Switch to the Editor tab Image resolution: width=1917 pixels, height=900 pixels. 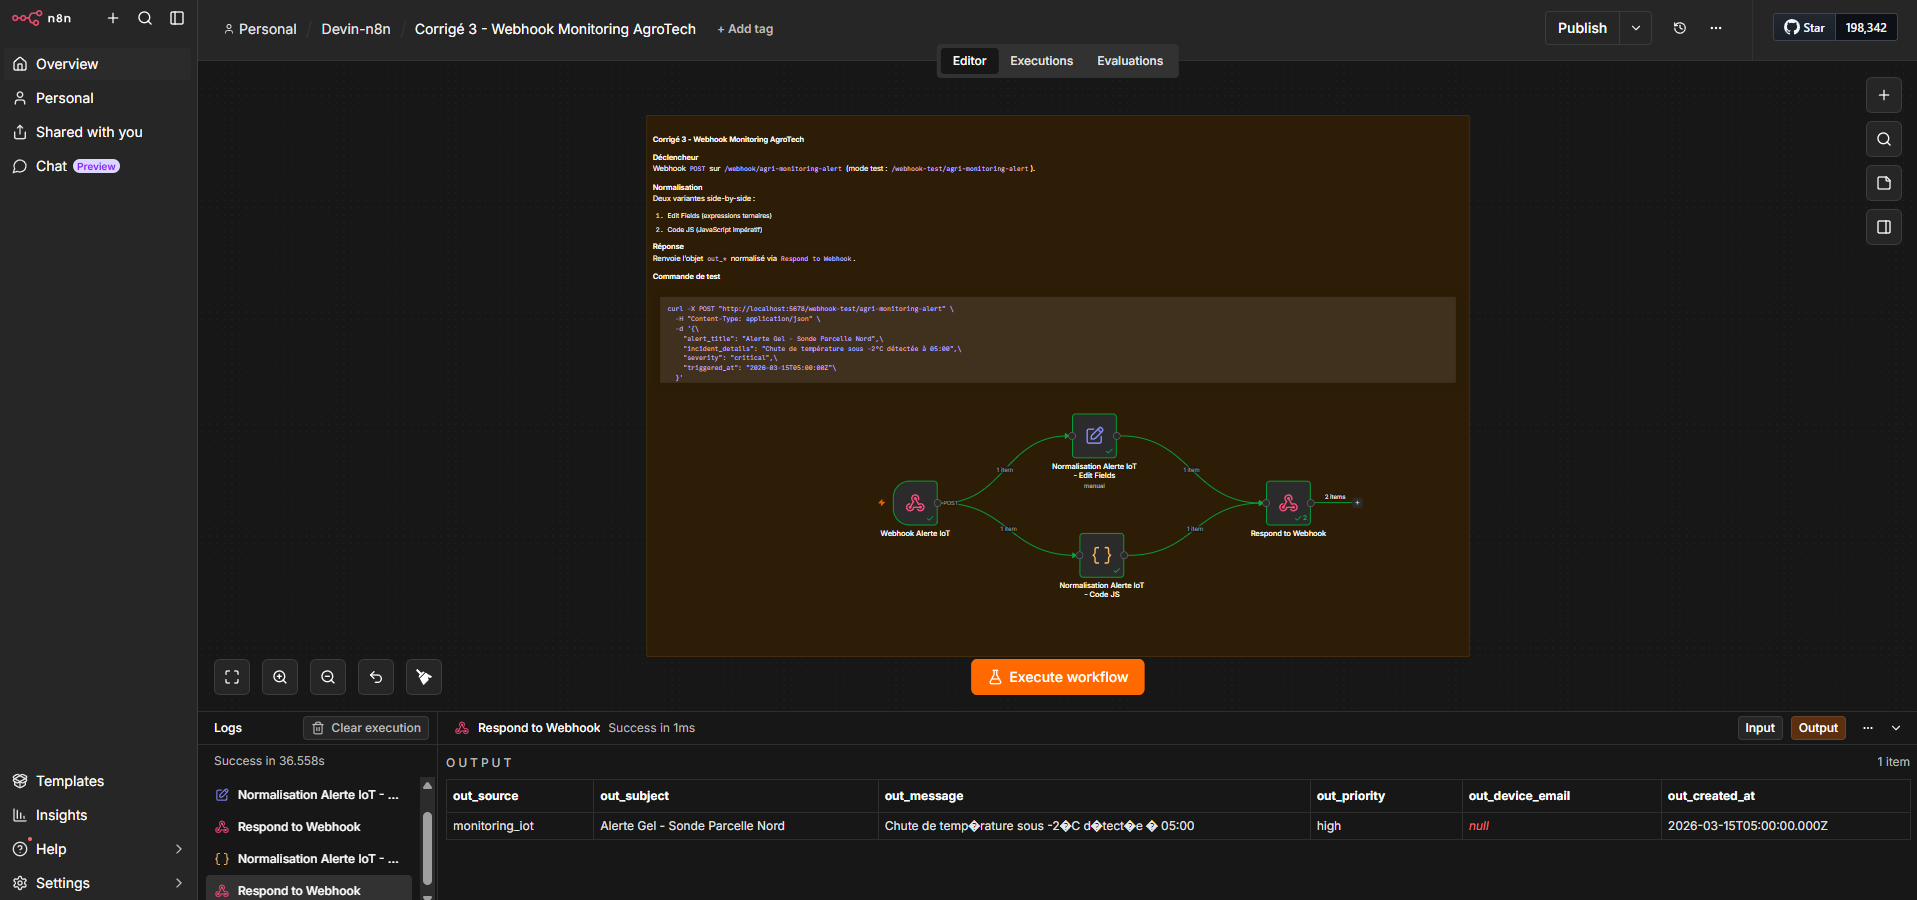click(x=969, y=61)
